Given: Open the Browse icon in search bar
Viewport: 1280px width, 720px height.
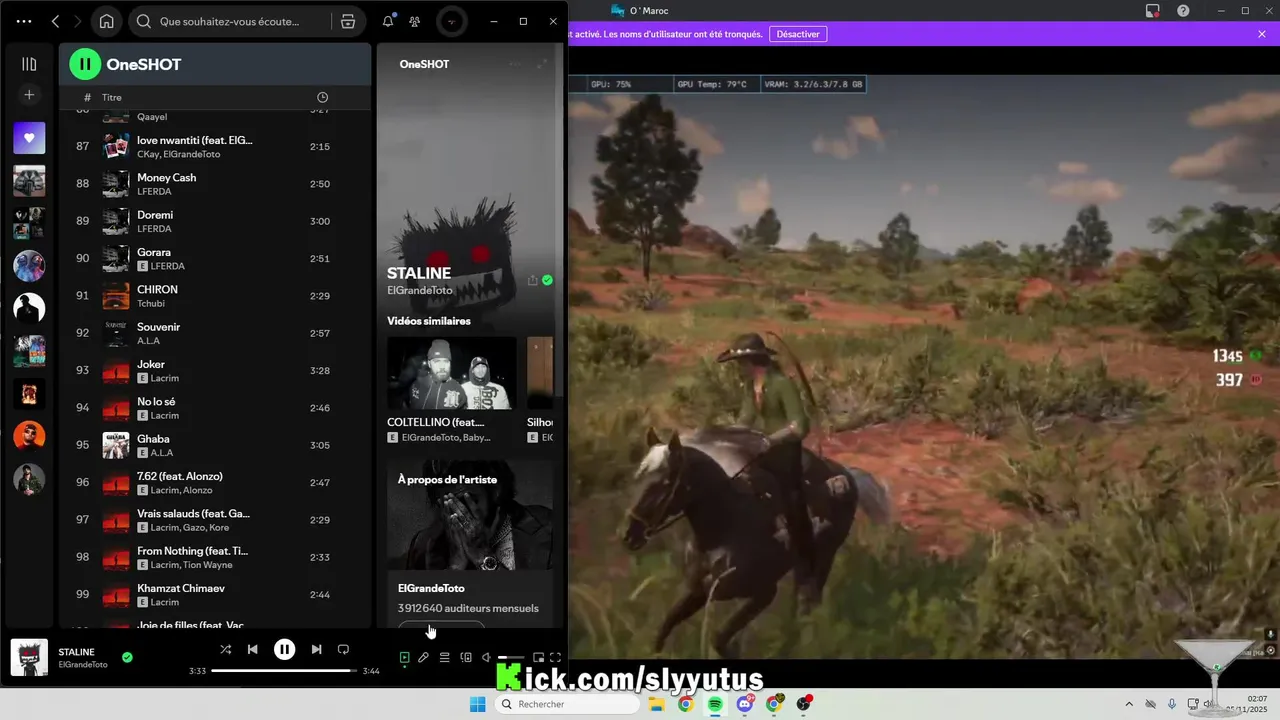Looking at the screenshot, I should [x=348, y=21].
